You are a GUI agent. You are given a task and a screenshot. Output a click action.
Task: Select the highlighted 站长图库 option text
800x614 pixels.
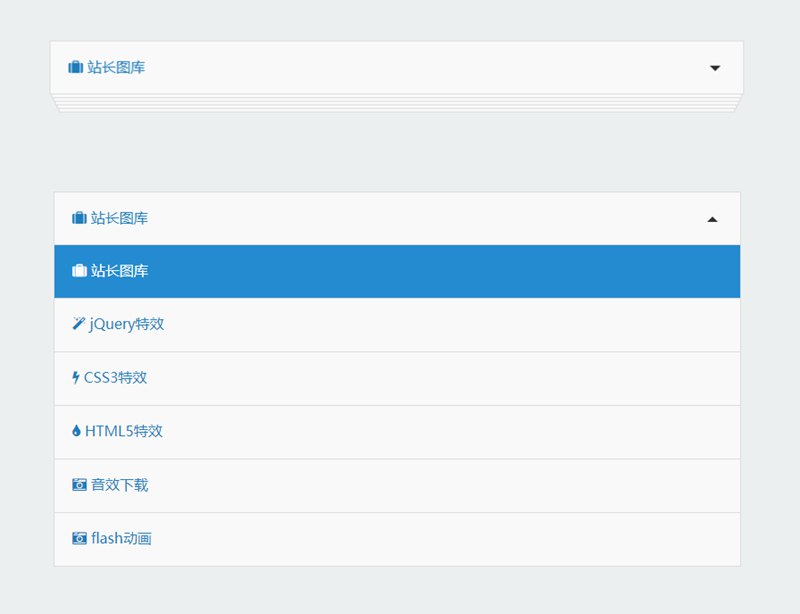[x=120, y=271]
